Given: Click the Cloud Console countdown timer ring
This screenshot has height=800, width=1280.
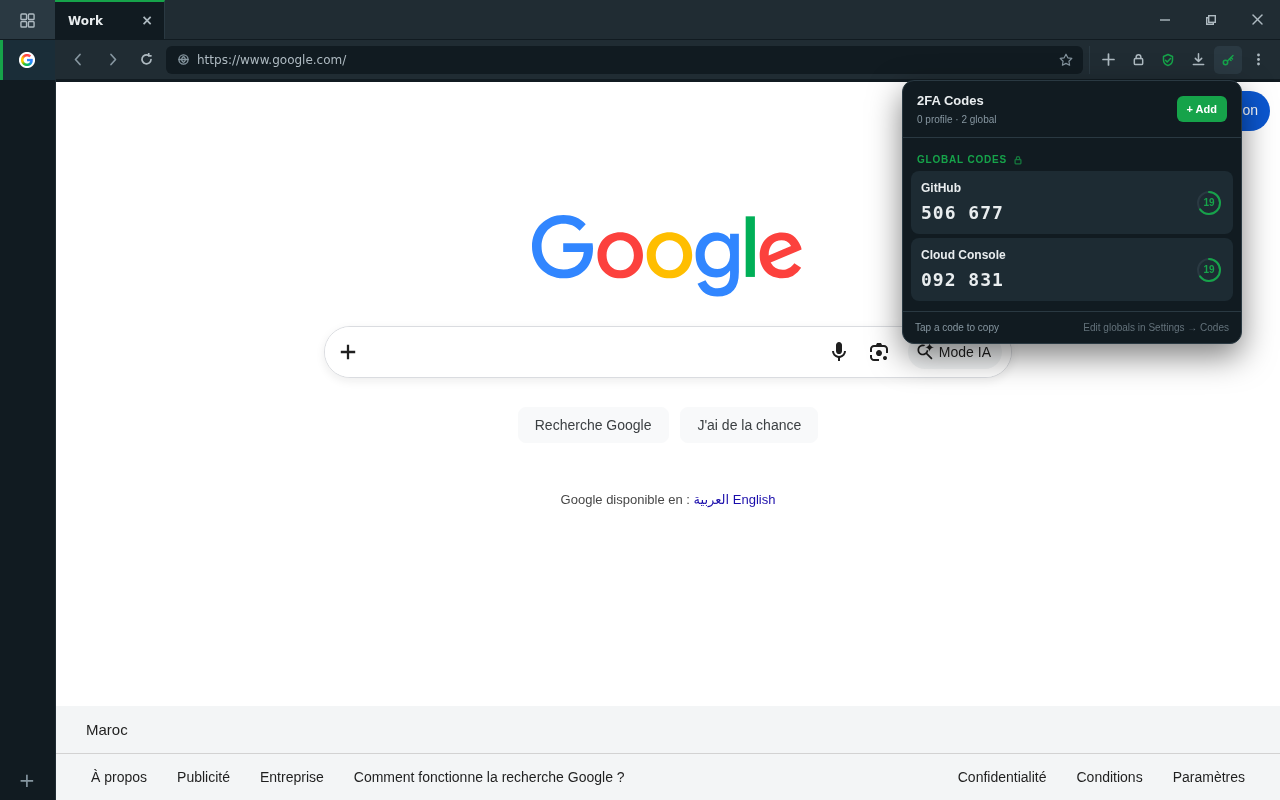Looking at the screenshot, I should (x=1209, y=270).
